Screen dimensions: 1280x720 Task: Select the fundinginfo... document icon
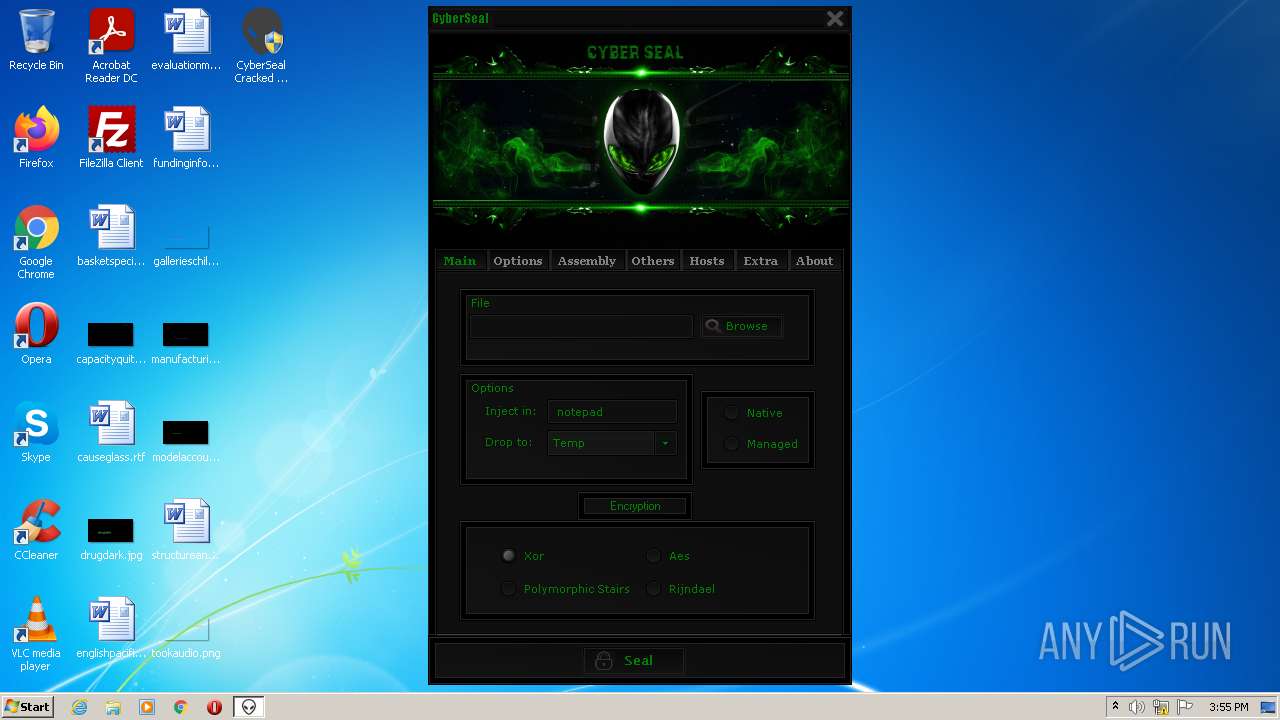click(x=186, y=139)
